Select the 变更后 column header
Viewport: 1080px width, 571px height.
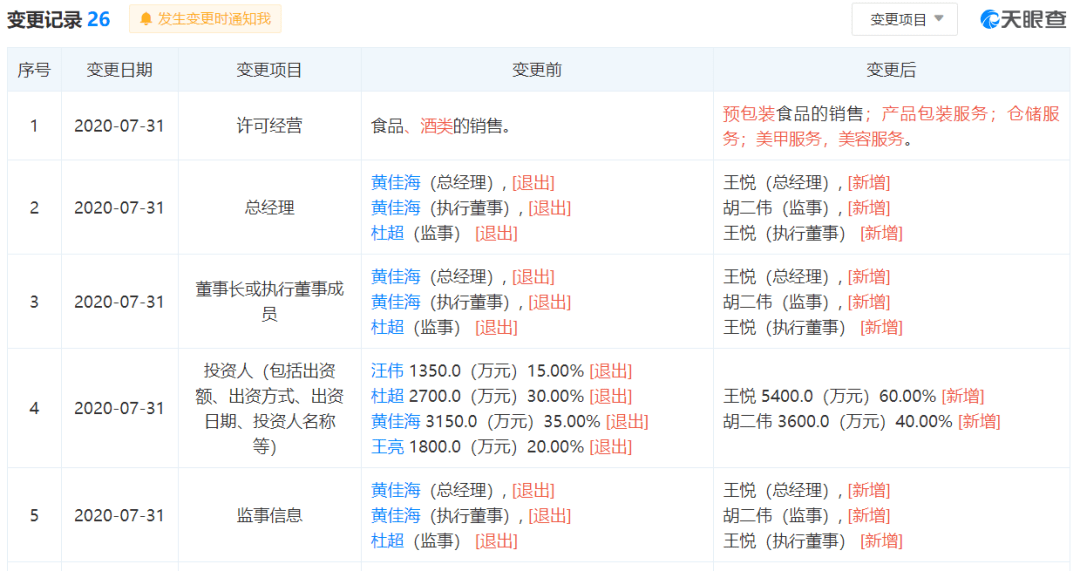click(890, 70)
